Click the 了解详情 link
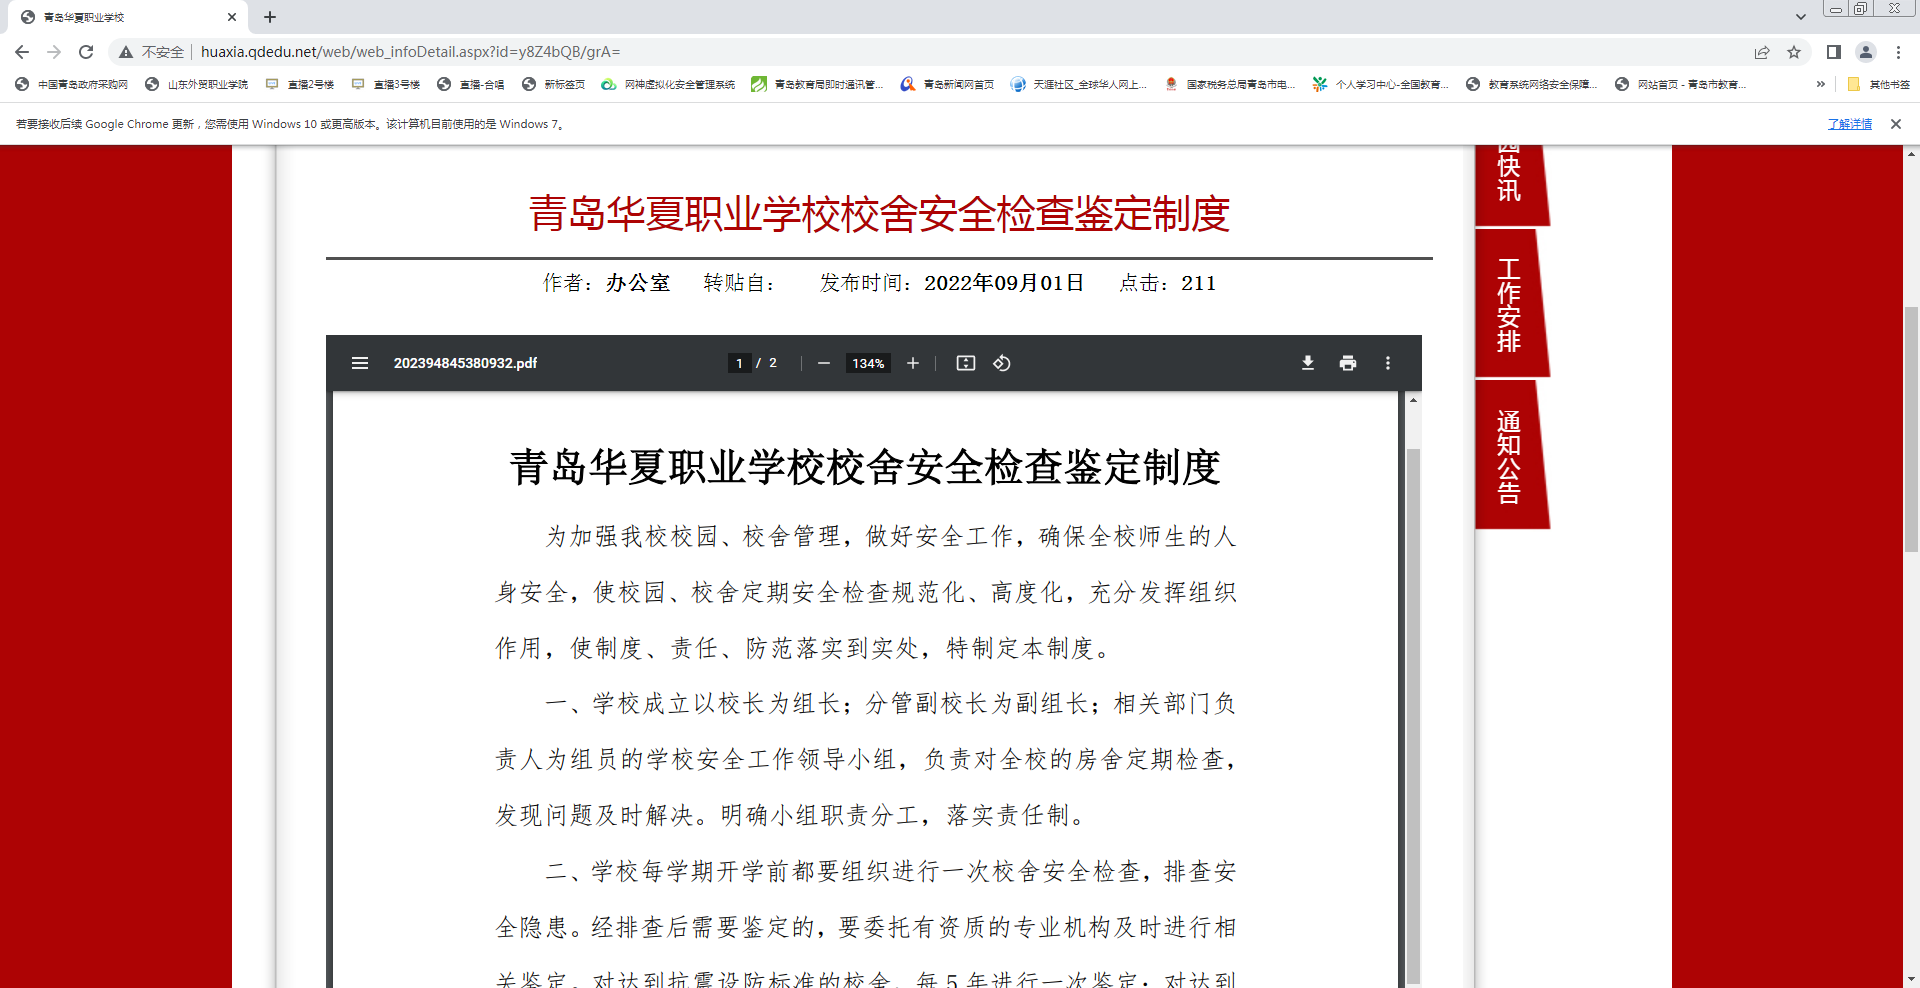The width and height of the screenshot is (1920, 988). click(1849, 124)
